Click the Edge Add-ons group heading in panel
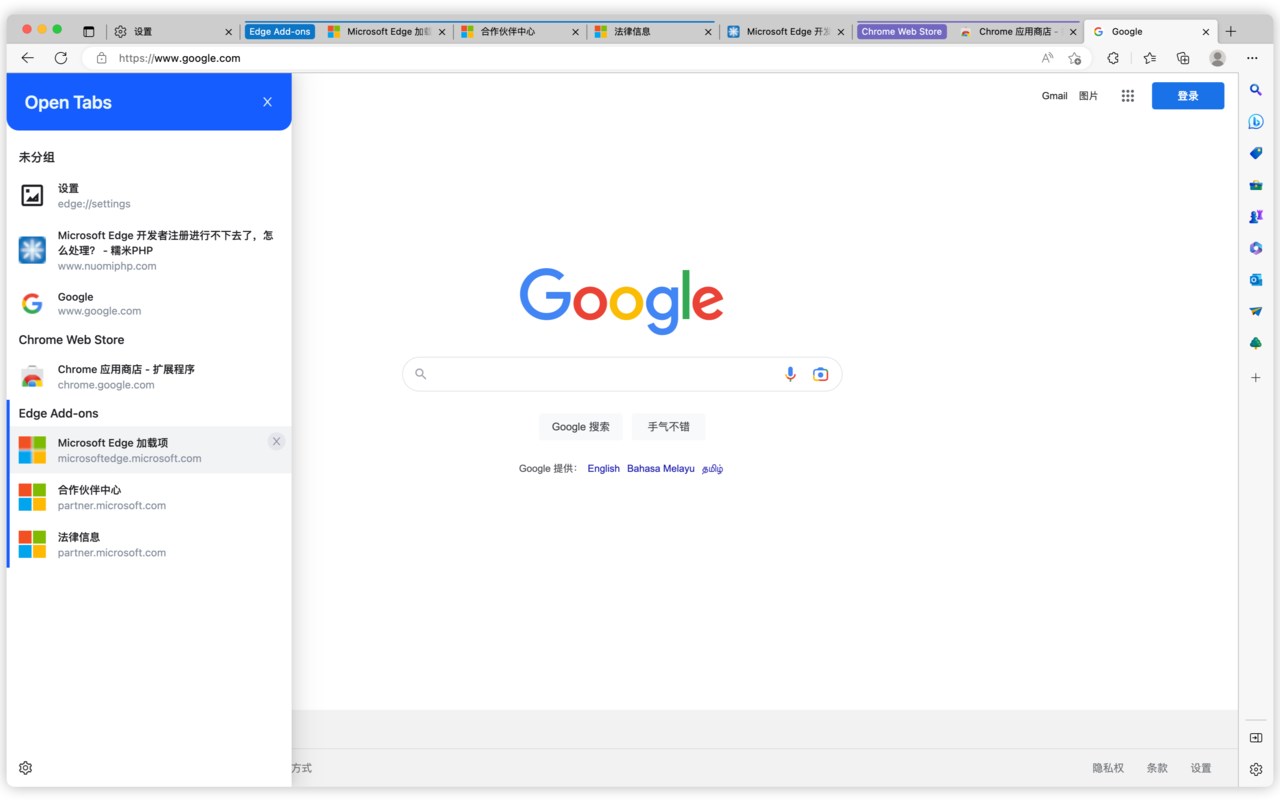Viewport: 1280px width, 800px height. click(x=58, y=413)
